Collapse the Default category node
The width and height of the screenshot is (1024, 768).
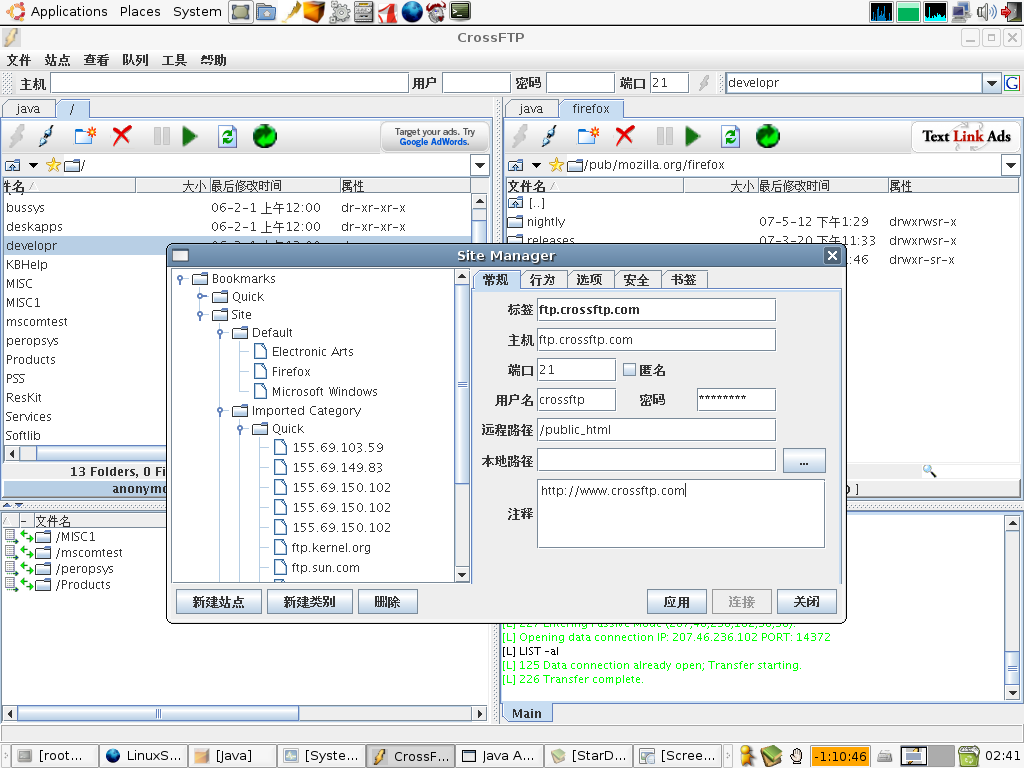coord(221,333)
